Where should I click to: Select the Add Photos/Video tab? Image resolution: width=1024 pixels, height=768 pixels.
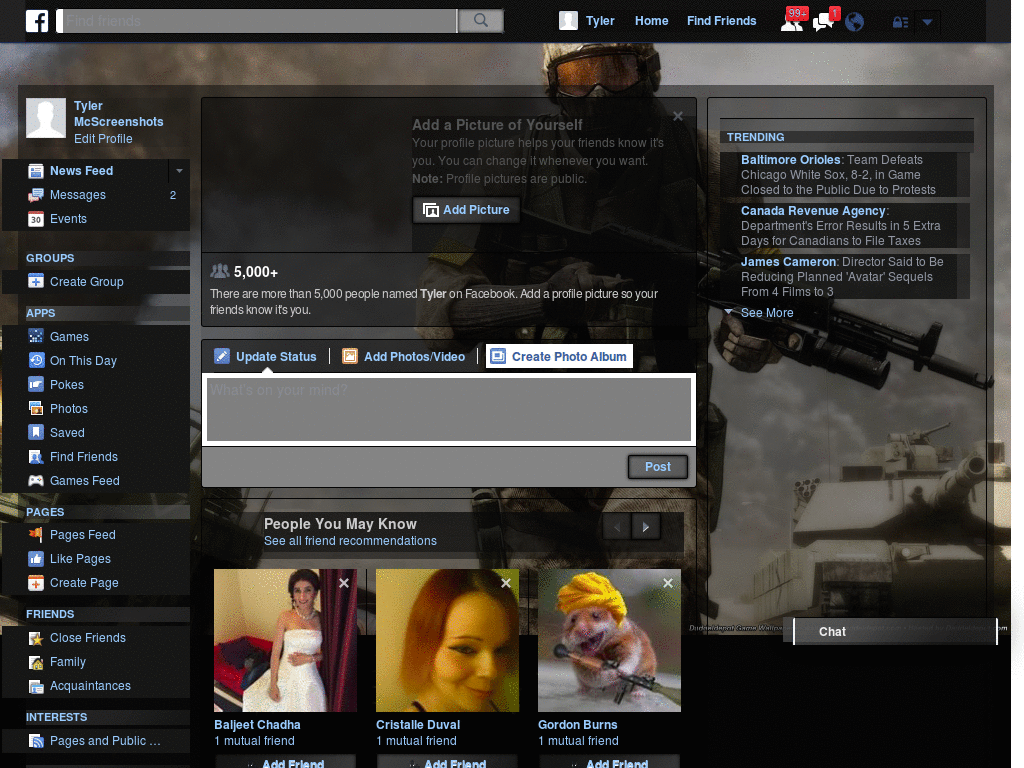pos(404,357)
